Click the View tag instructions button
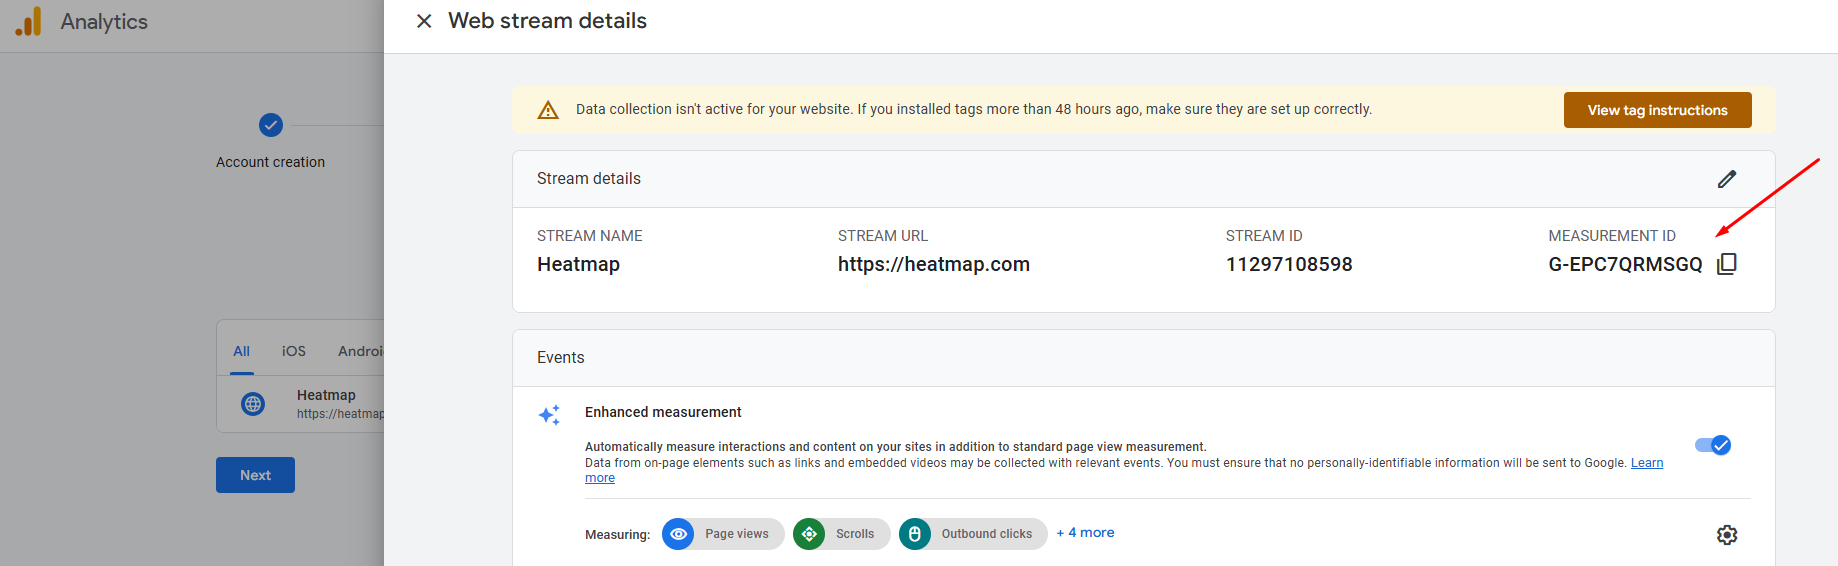Viewport: 1838px width, 566px height. pyautogui.click(x=1658, y=110)
